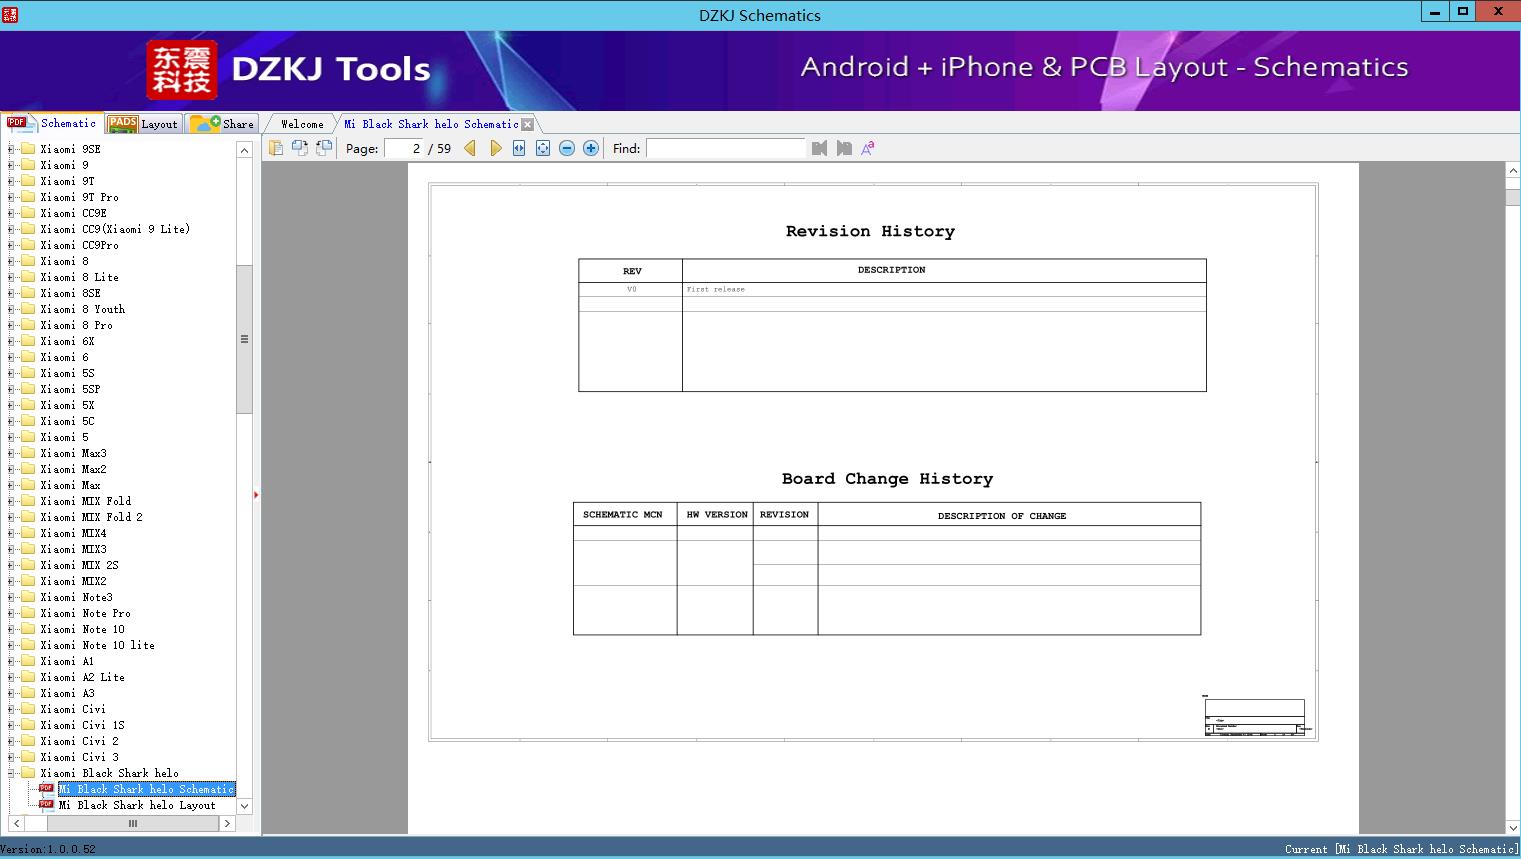Viewport: 1521px width, 859px height.
Task: Select the Xiaomi A3 folder
Action: pyautogui.click(x=67, y=693)
